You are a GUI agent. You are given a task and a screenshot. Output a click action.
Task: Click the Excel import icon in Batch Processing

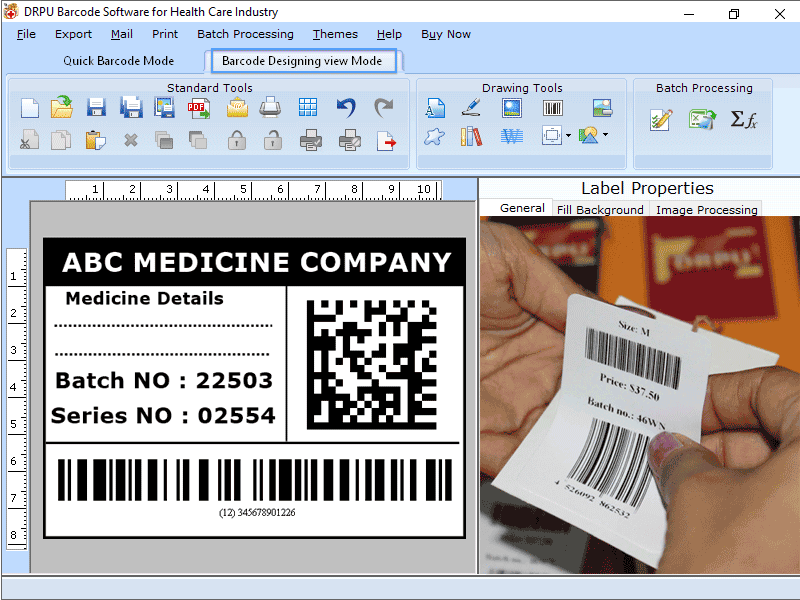coord(702,119)
